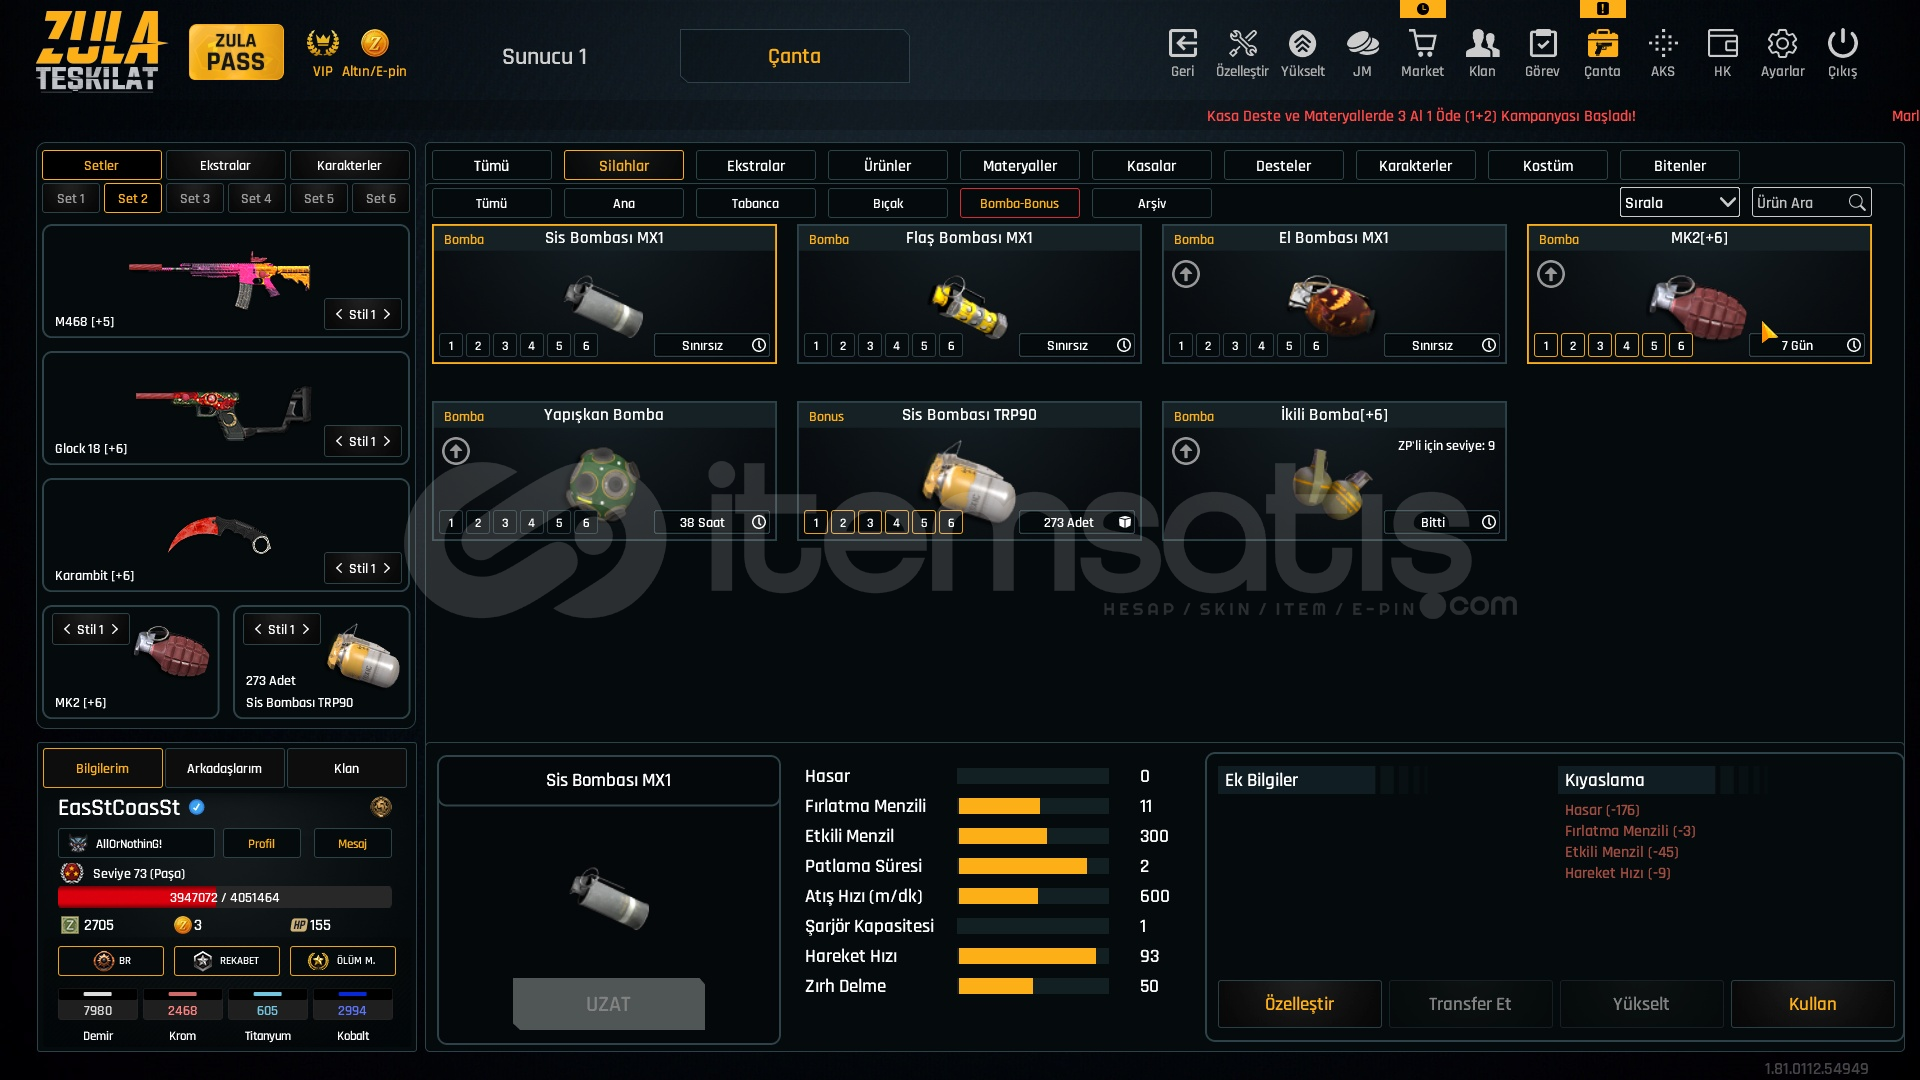Click next style arrow for M468
The image size is (1920, 1080).
387,314
